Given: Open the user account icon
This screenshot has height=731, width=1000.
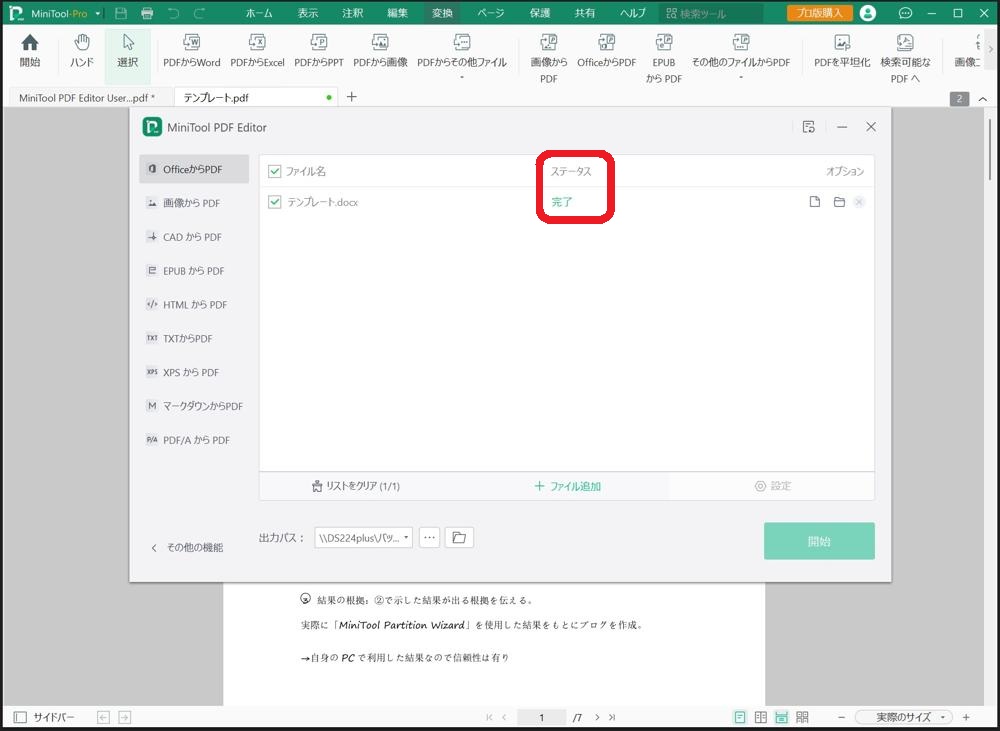Looking at the screenshot, I should click(x=867, y=13).
